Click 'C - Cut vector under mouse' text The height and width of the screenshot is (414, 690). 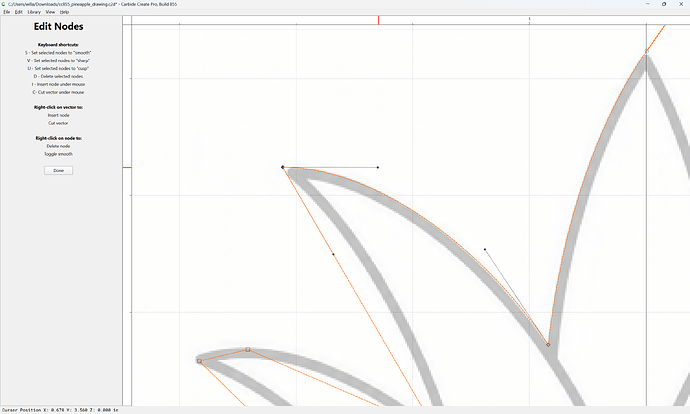pos(58,92)
